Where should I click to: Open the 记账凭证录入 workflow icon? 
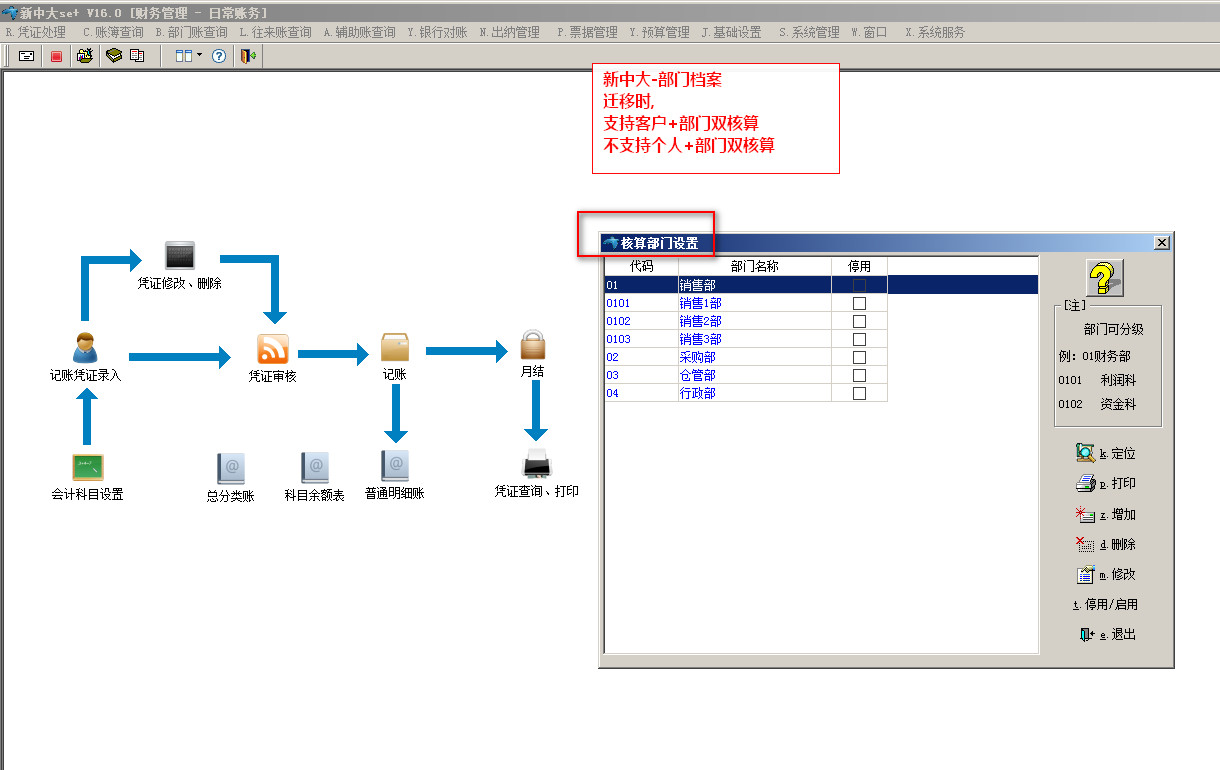[x=85, y=348]
